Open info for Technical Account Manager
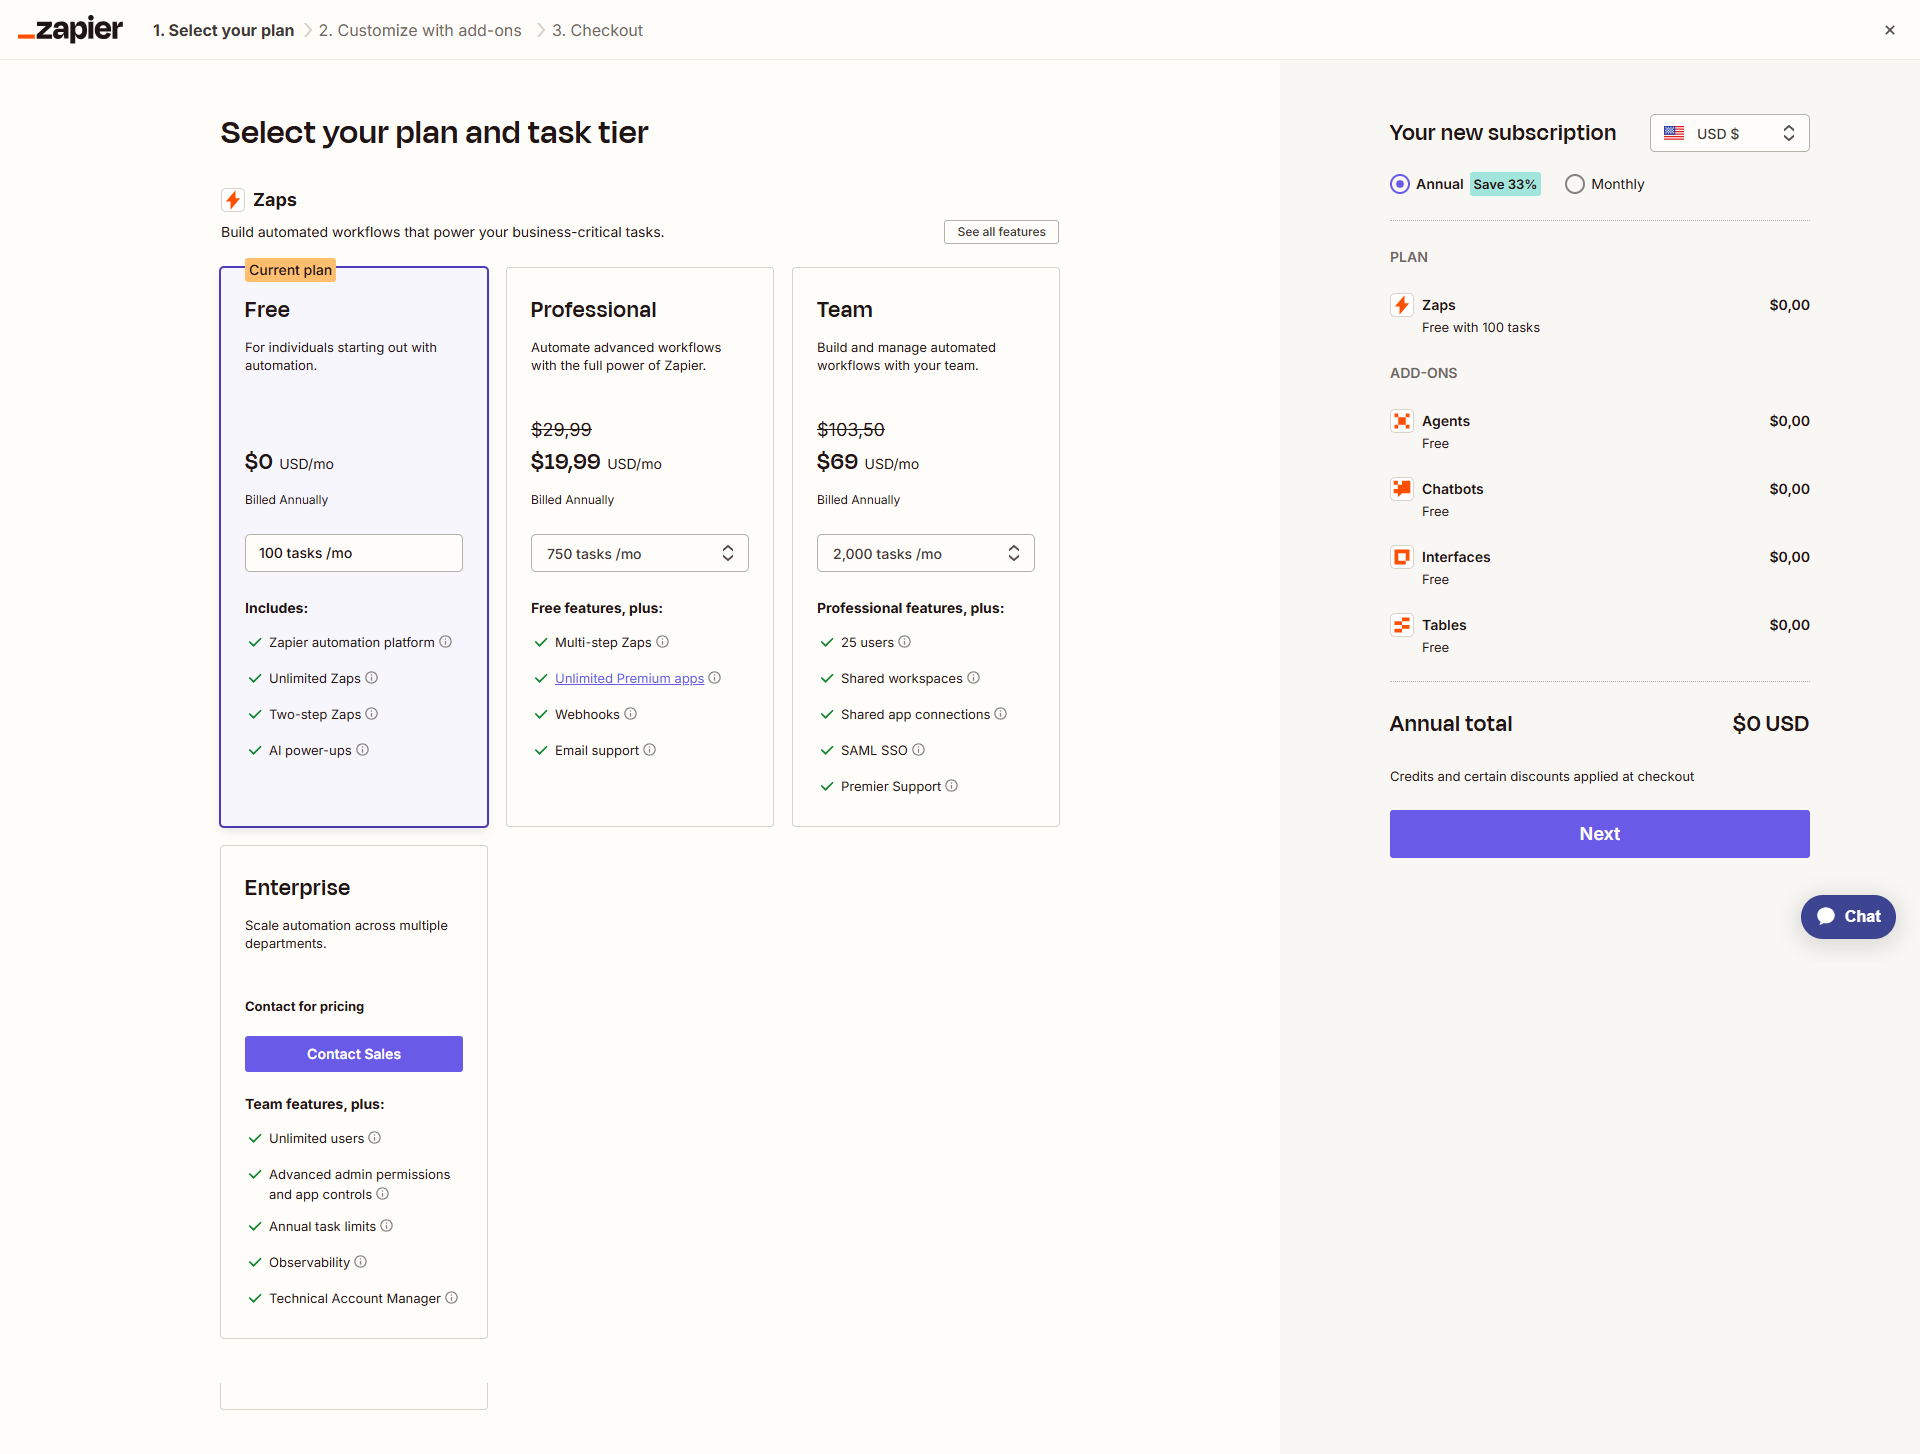The width and height of the screenshot is (1920, 1454). point(452,1298)
